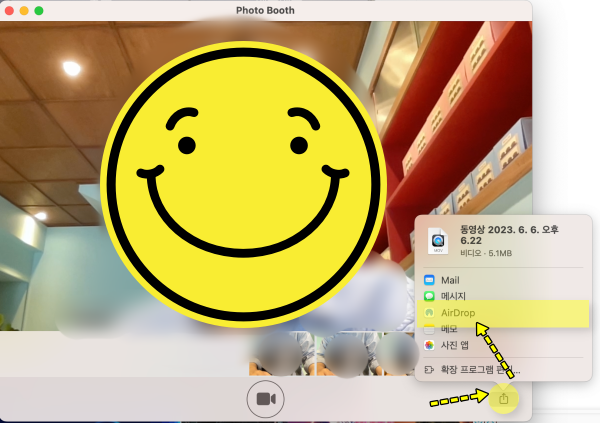600x423 pixels.
Task: Choose Mail in the share menu
Action: [503, 280]
